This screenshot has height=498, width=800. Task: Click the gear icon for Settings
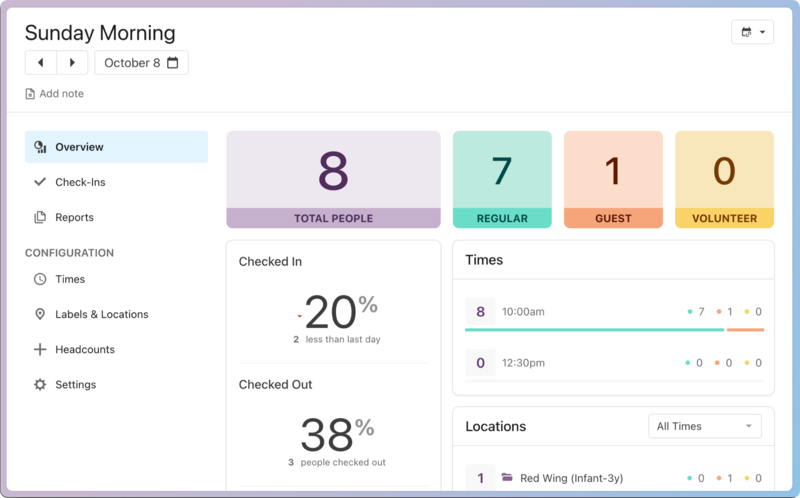coord(40,384)
